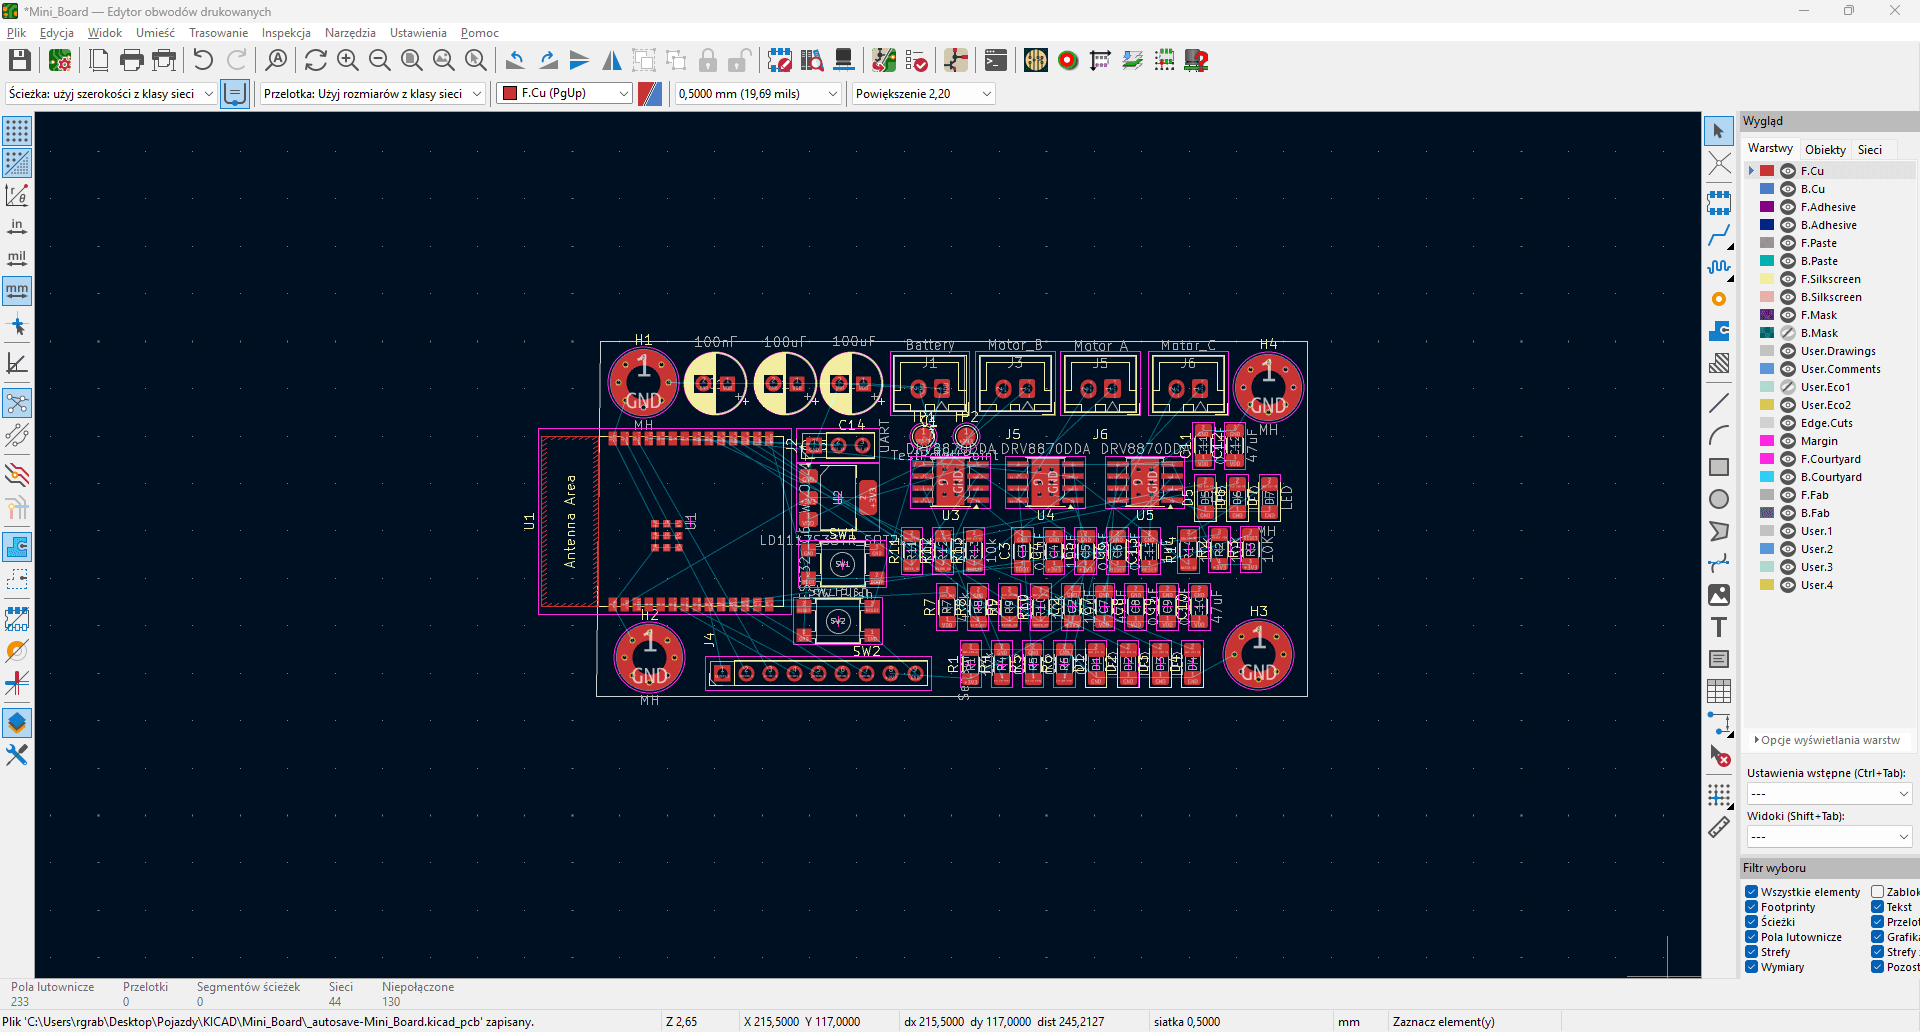Select the Route tracks tool

pos(1718,236)
